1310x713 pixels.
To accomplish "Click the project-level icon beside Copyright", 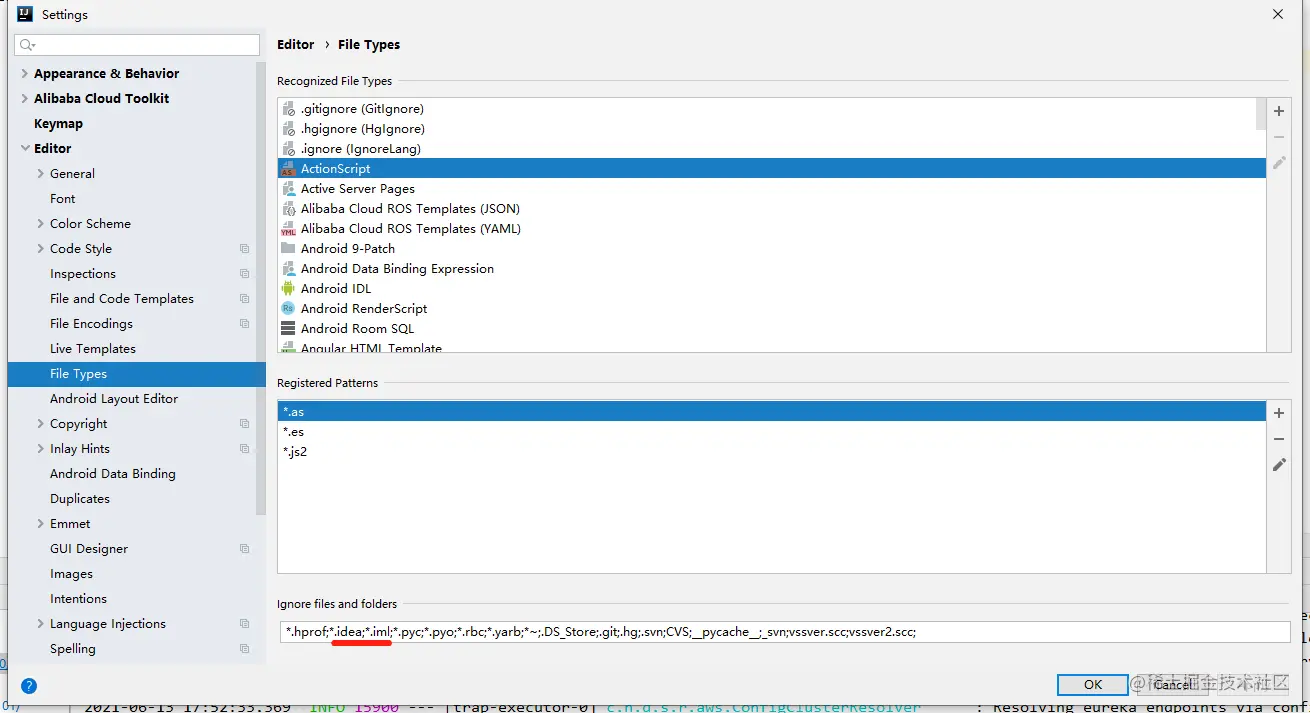I will point(244,424).
